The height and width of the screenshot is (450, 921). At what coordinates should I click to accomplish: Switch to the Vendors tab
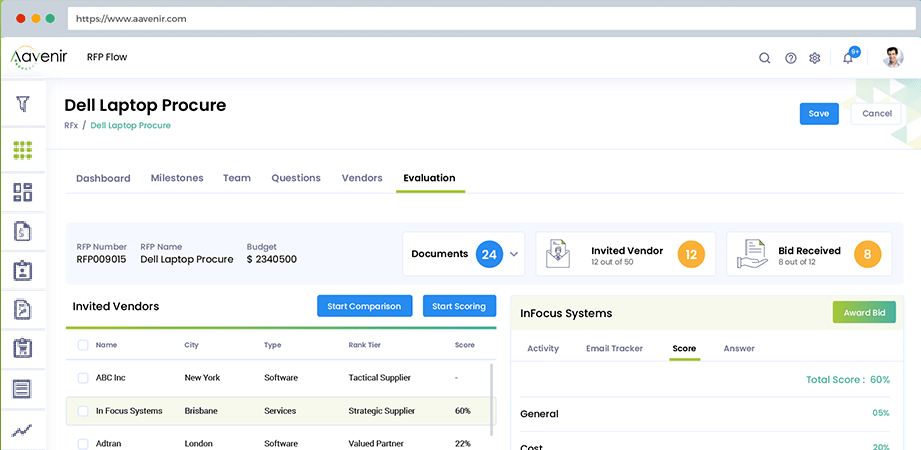(362, 177)
